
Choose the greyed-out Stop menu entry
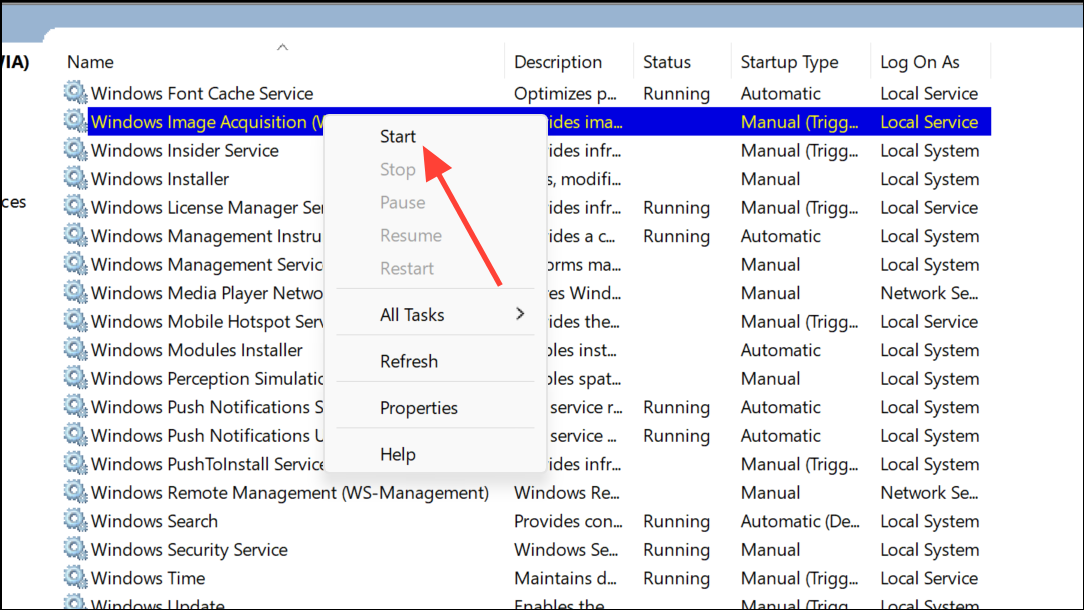point(398,169)
